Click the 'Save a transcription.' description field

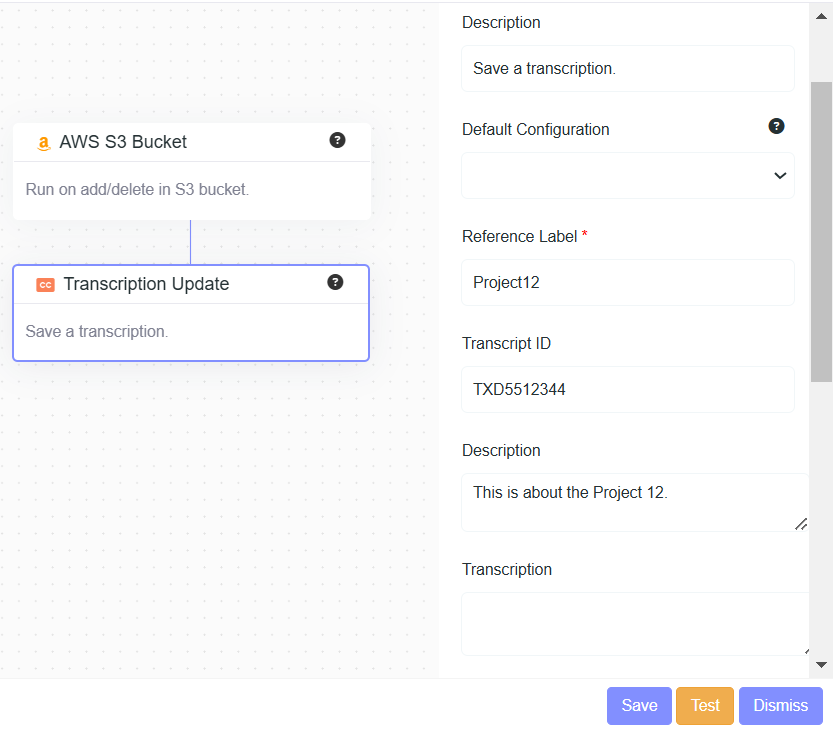click(x=628, y=69)
